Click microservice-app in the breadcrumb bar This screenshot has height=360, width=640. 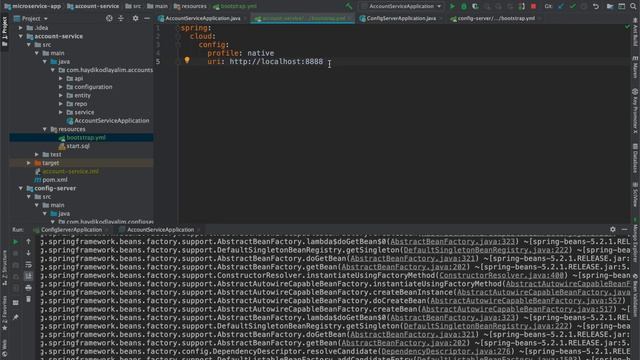pos(33,6)
